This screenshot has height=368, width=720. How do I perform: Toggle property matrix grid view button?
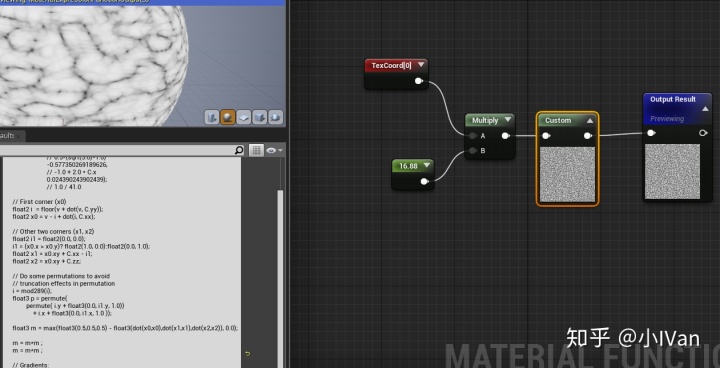pyautogui.click(x=256, y=150)
